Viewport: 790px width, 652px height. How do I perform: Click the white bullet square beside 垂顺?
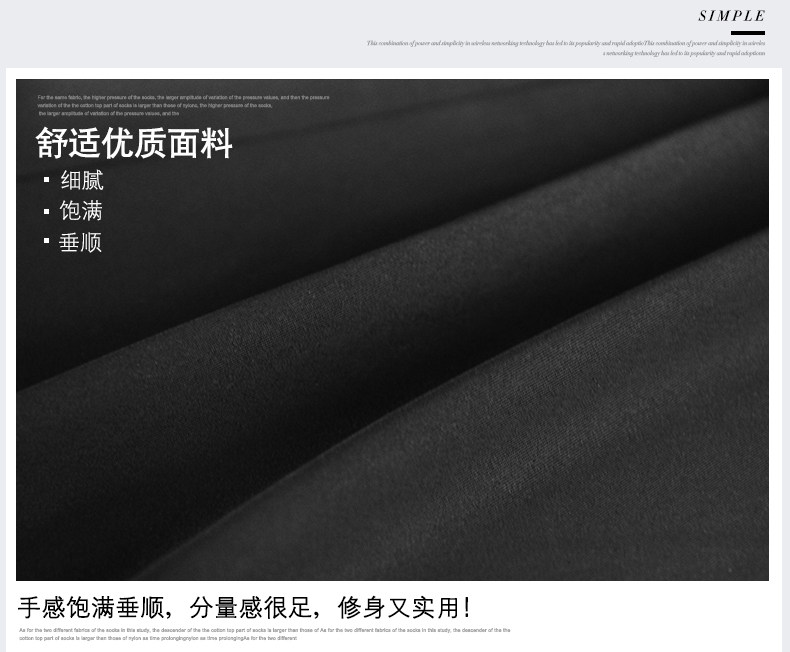pos(47,242)
